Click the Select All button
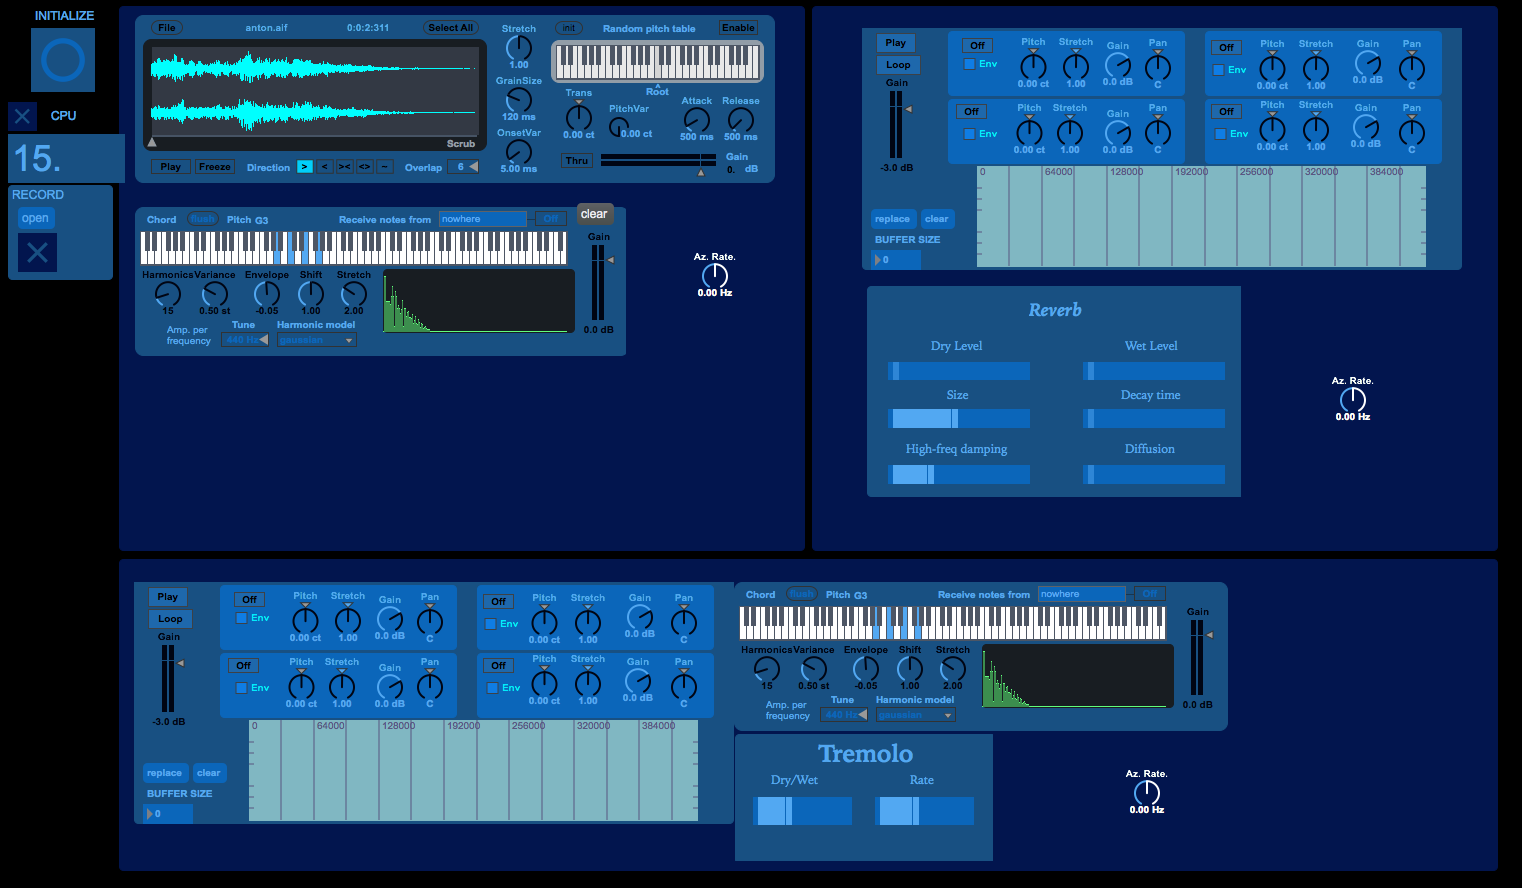1522x888 pixels. [451, 27]
